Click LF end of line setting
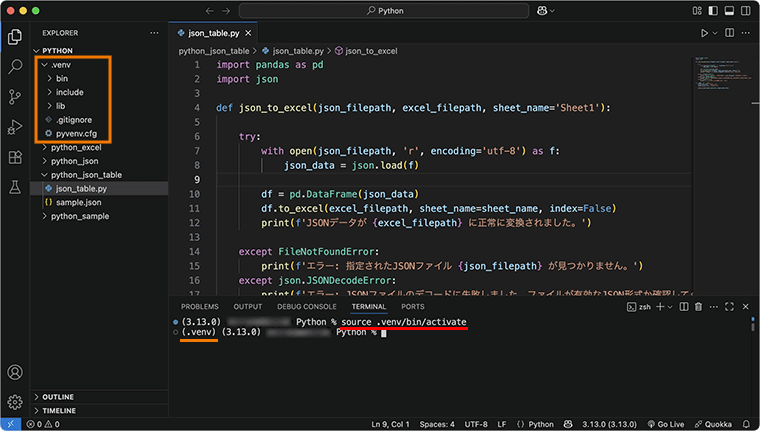The width and height of the screenshot is (760, 431). click(502, 424)
